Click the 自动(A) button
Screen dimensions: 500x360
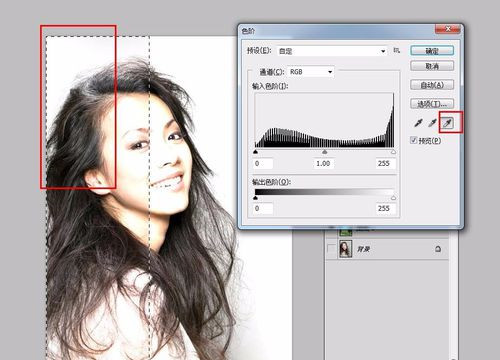(x=432, y=85)
